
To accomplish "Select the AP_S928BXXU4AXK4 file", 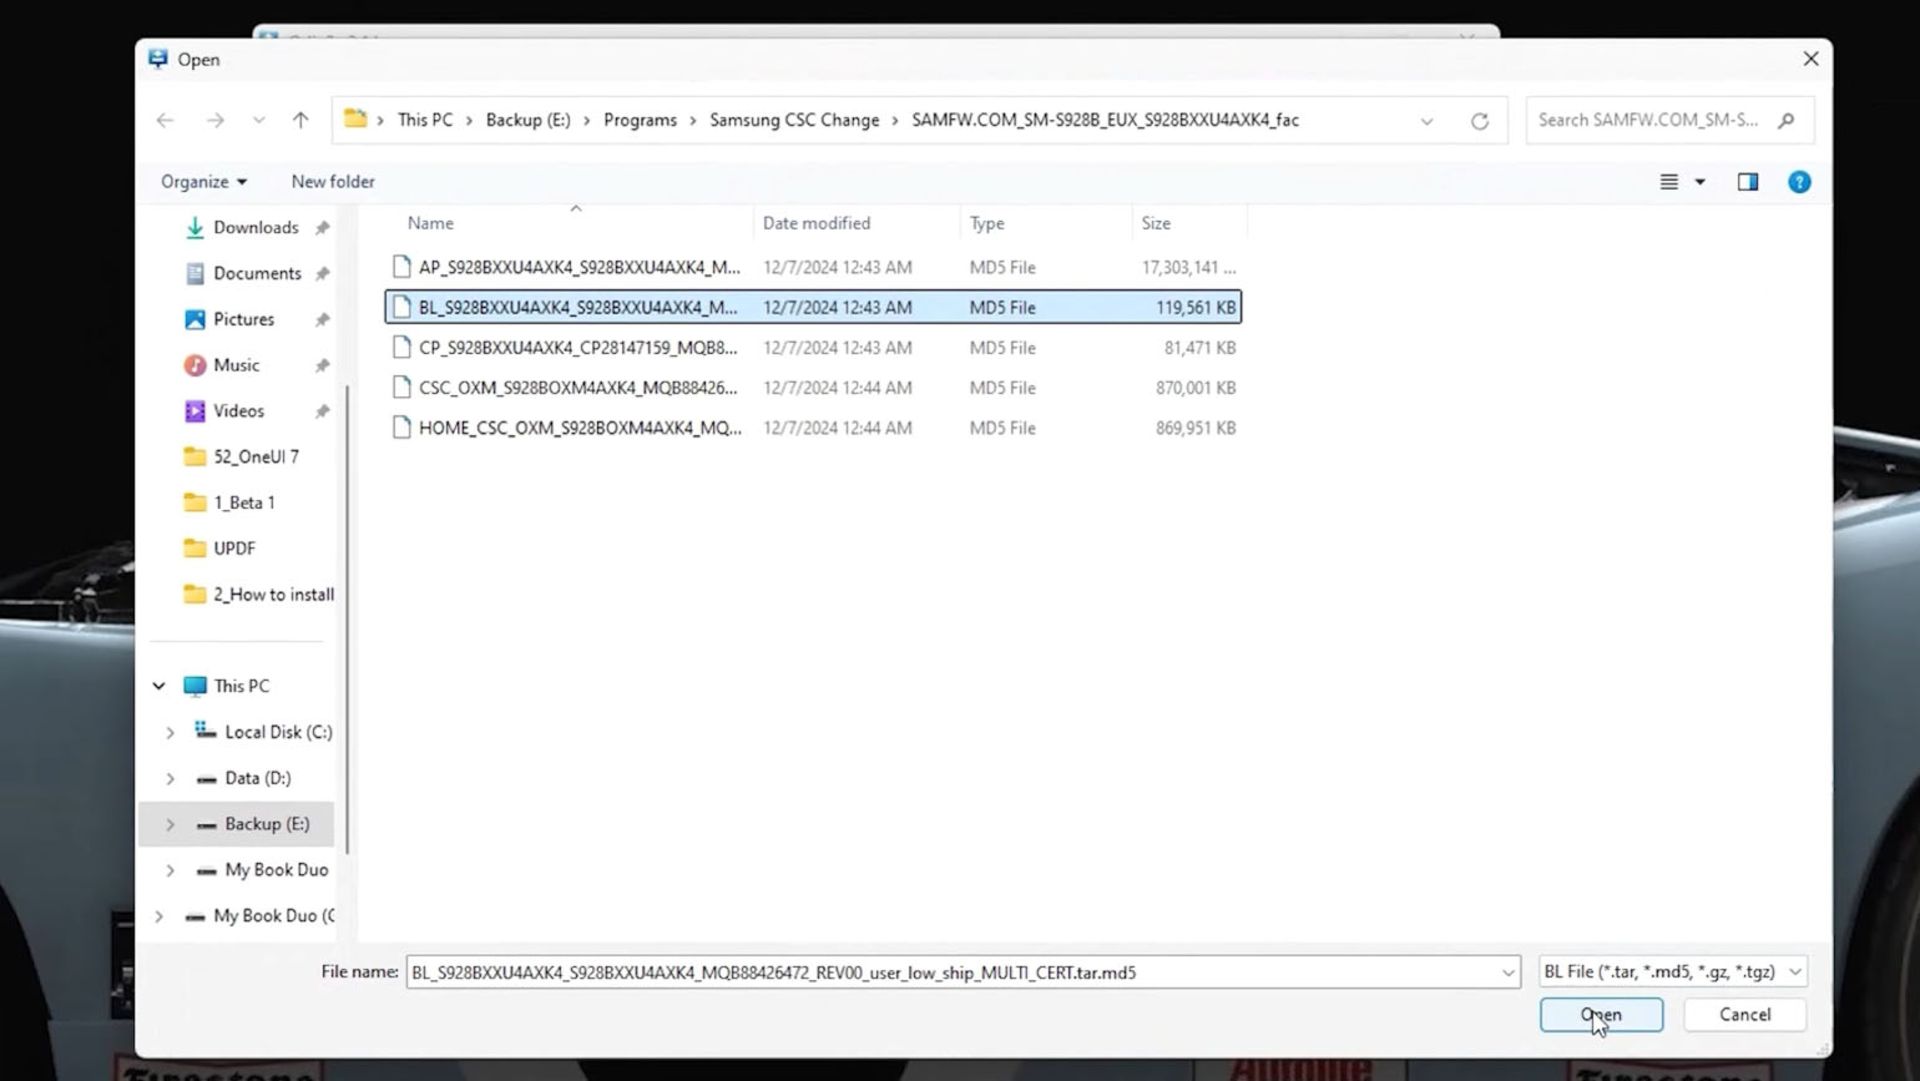I will click(813, 267).
